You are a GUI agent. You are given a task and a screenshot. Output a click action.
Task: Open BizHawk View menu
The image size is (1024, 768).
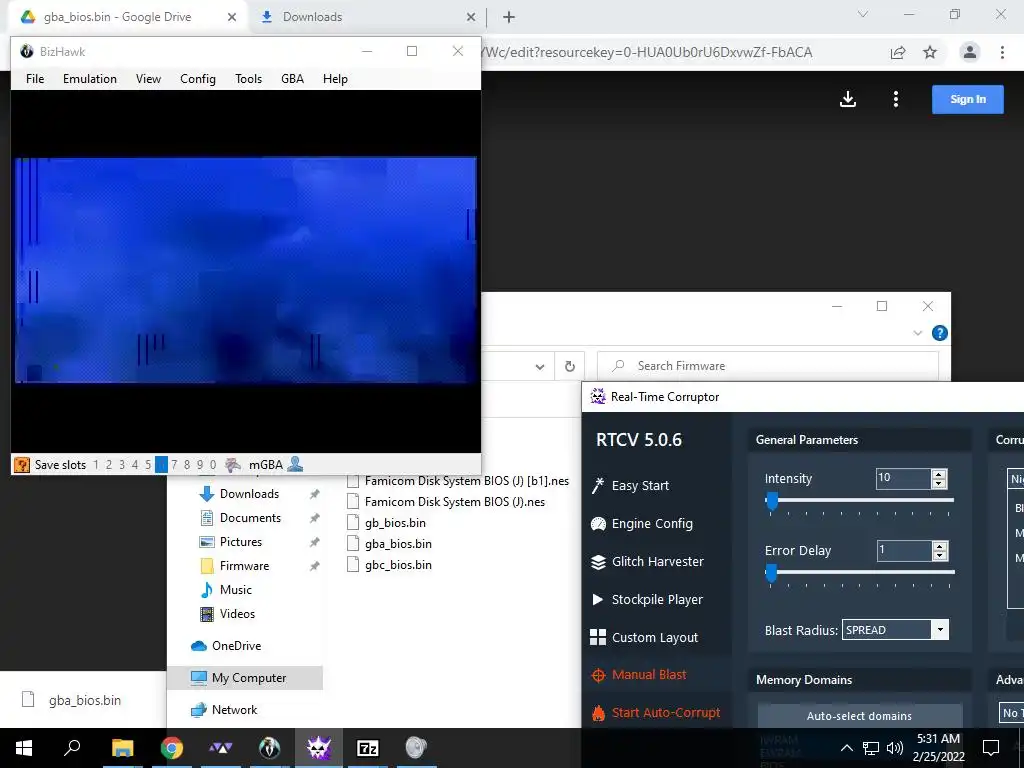148,79
